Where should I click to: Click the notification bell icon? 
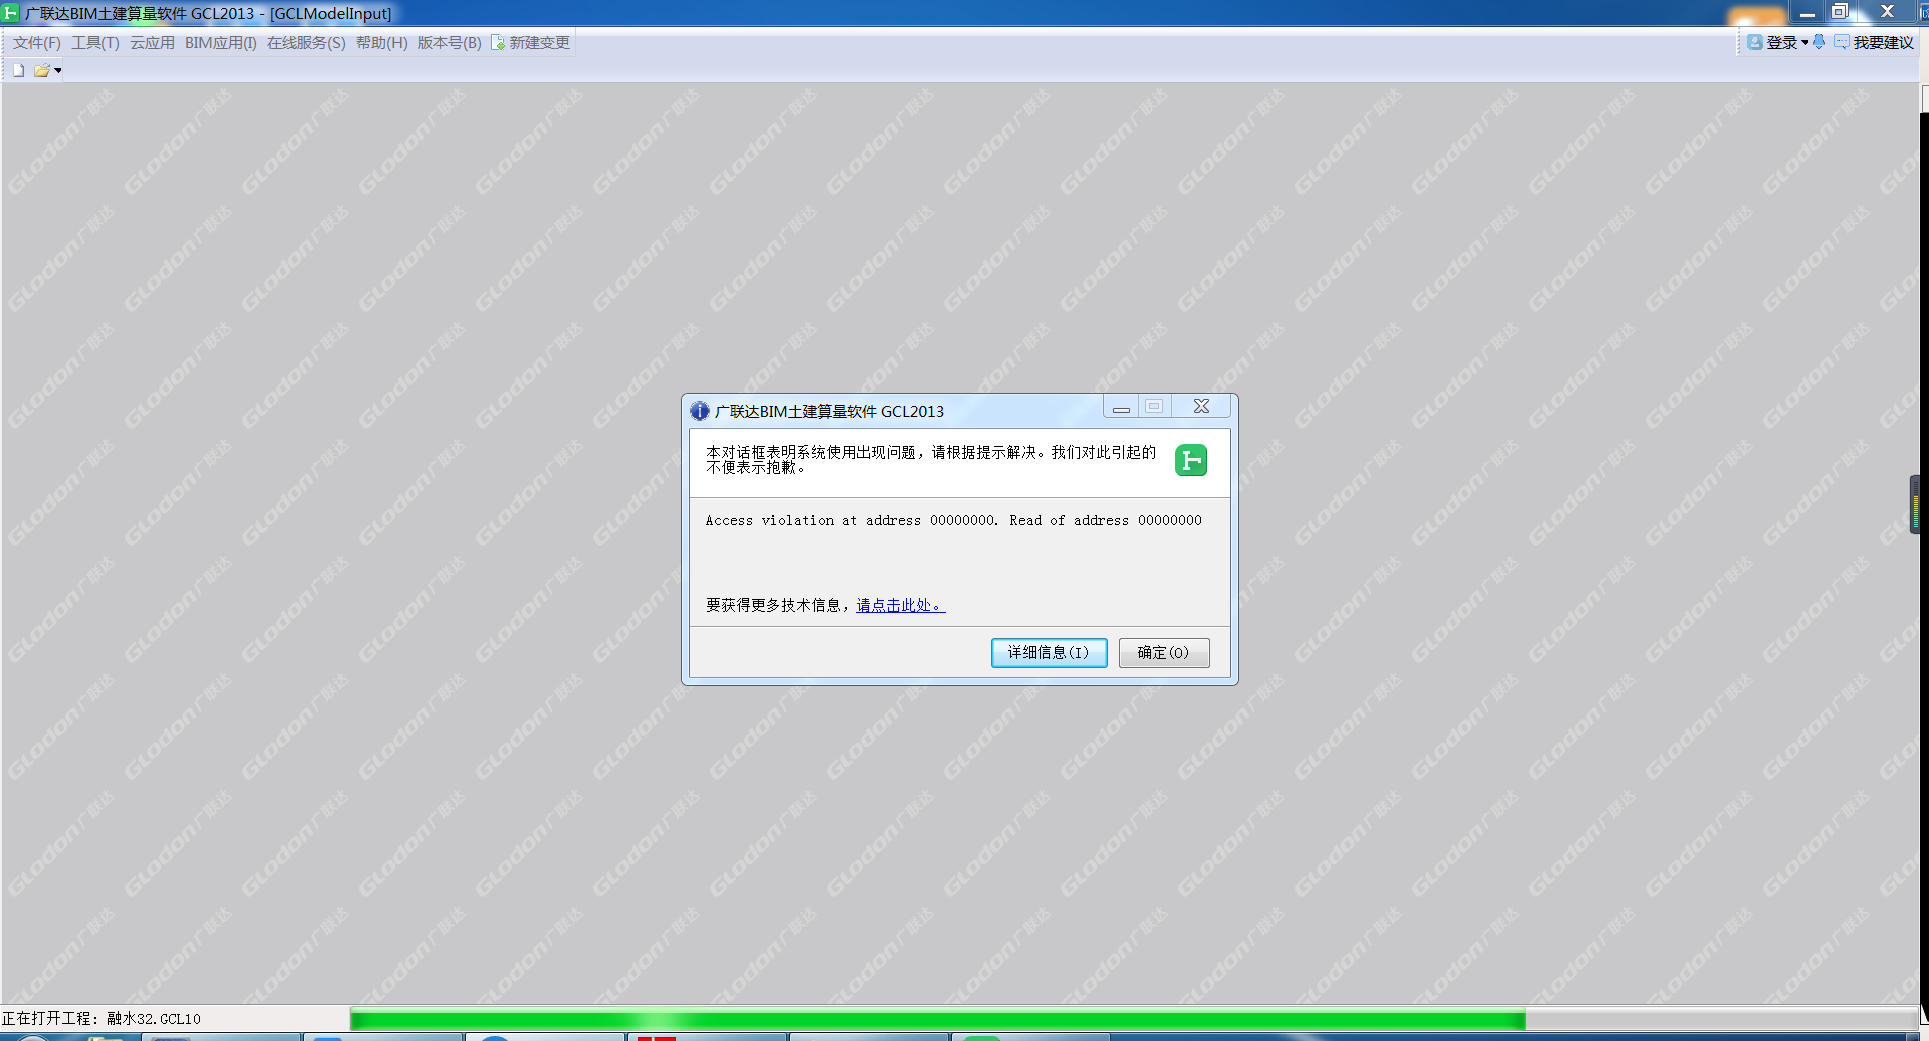tap(1819, 42)
